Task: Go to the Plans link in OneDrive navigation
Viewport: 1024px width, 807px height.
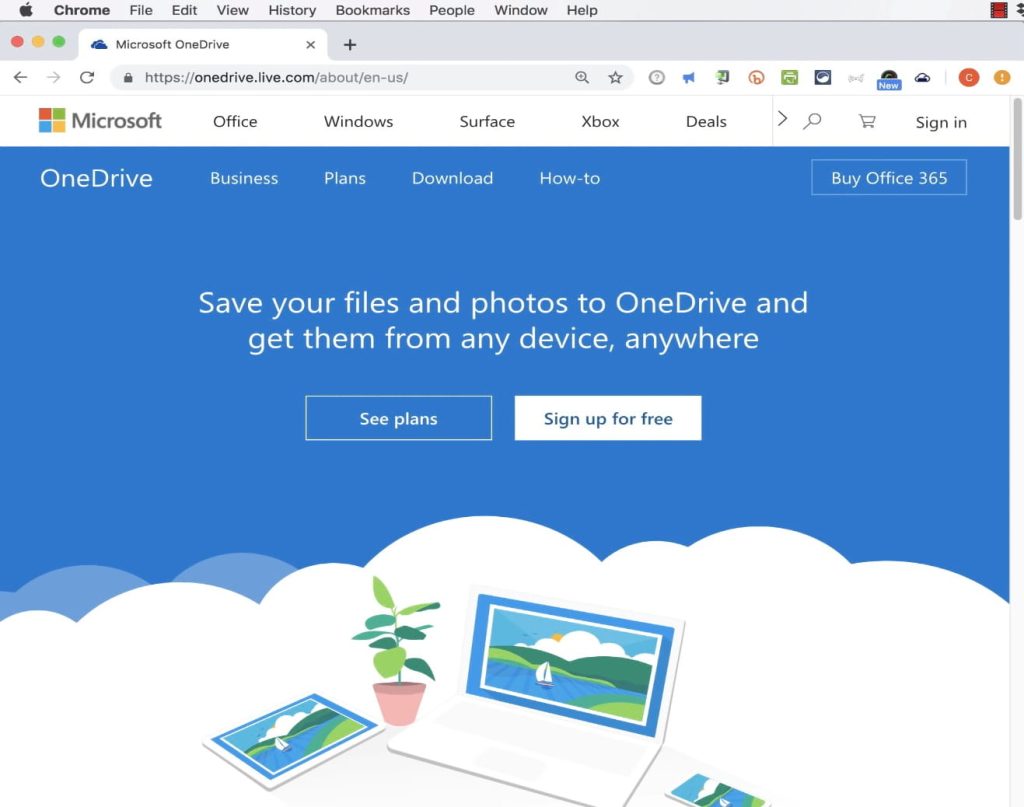Action: 344,178
